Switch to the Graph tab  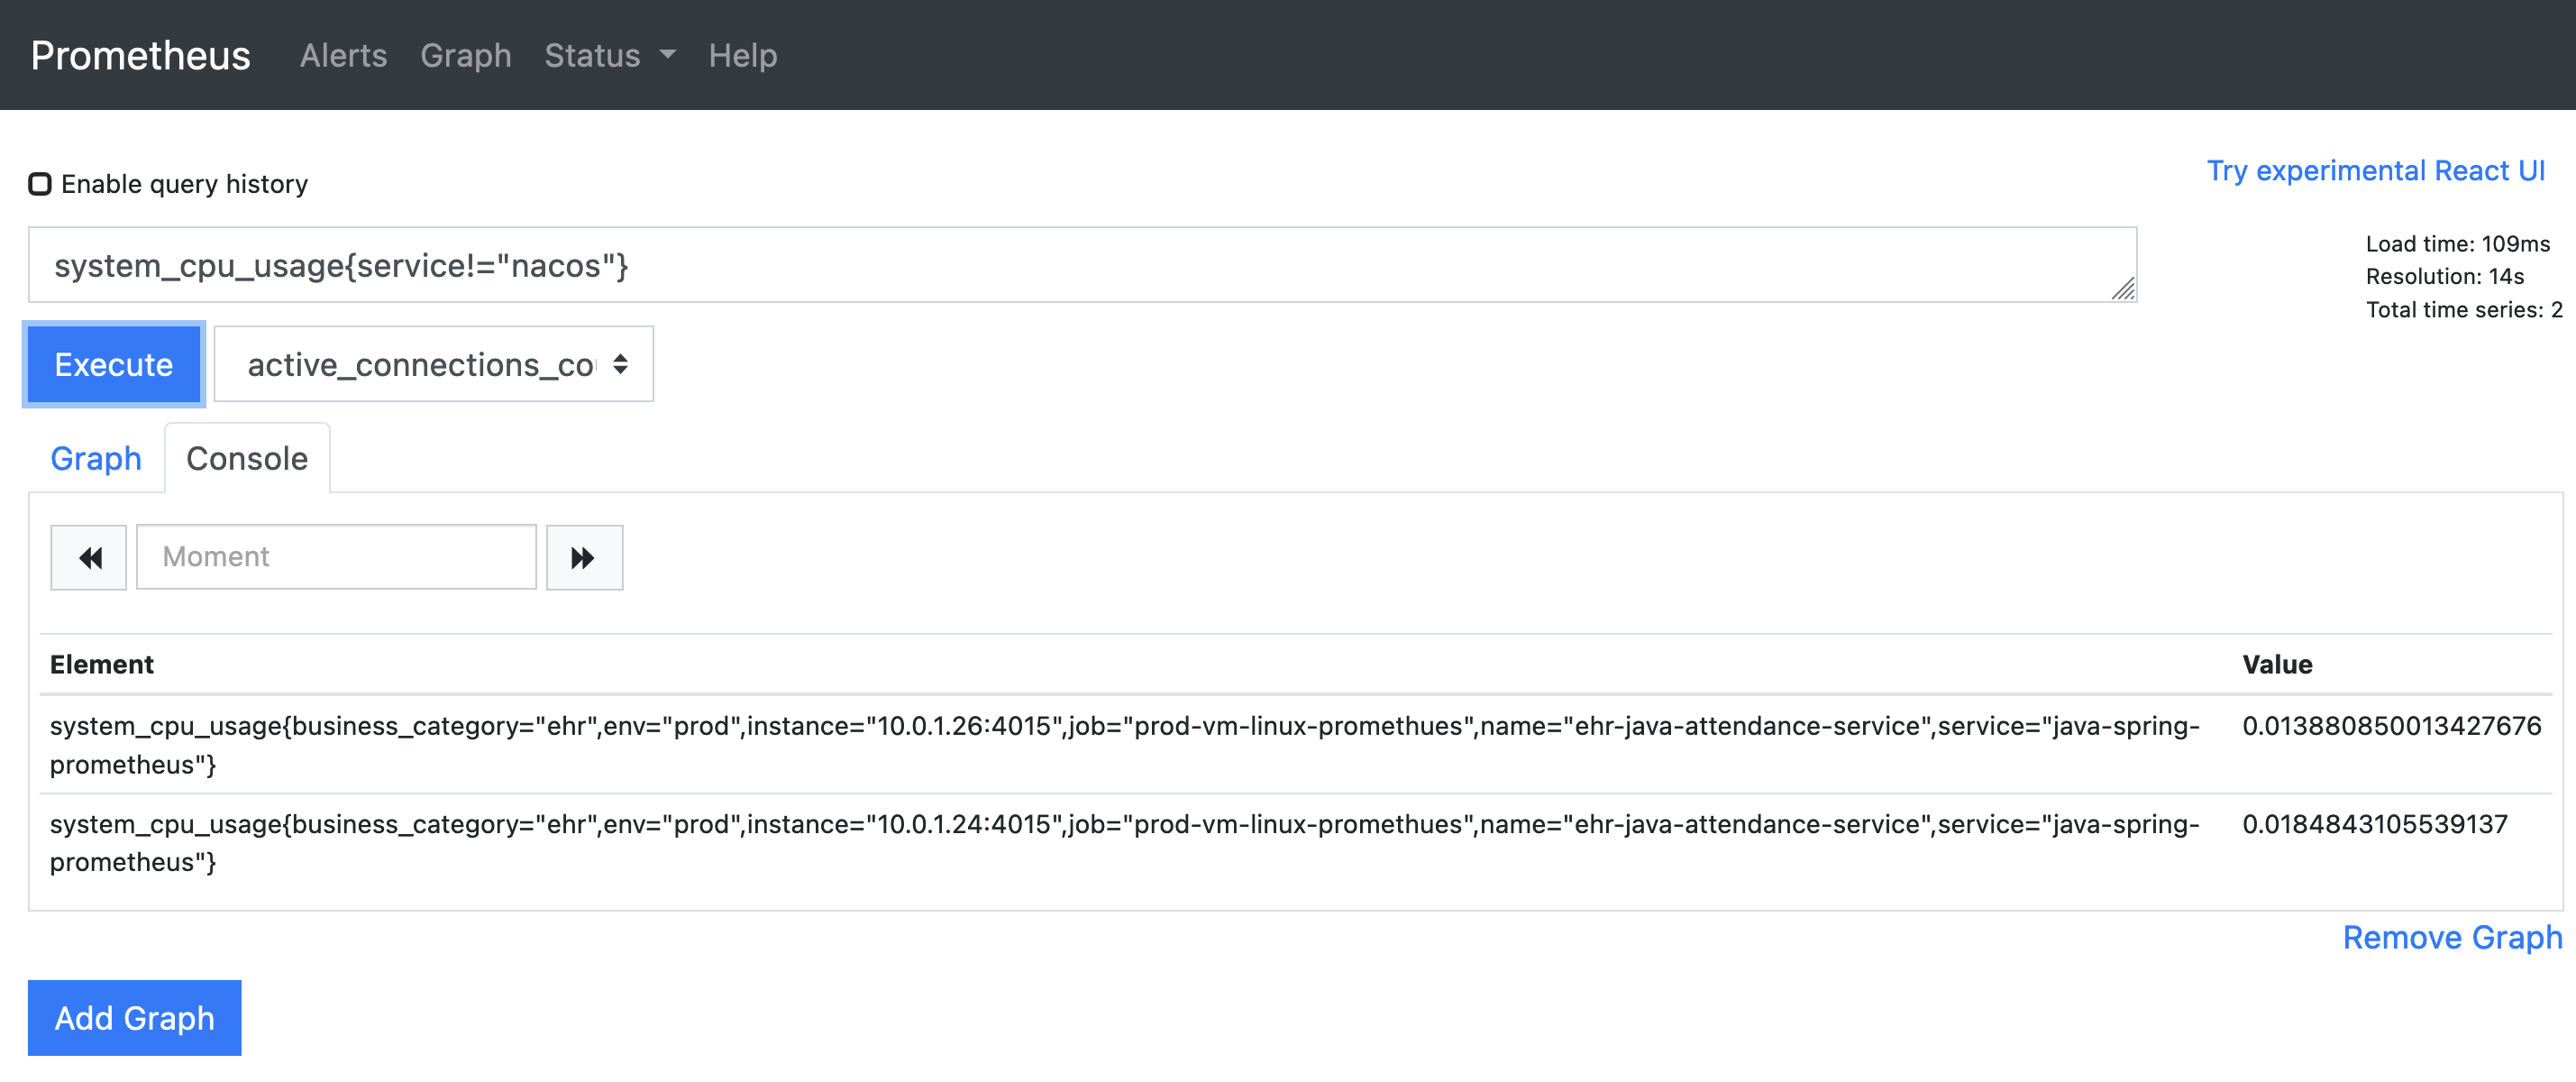pyautogui.click(x=96, y=458)
